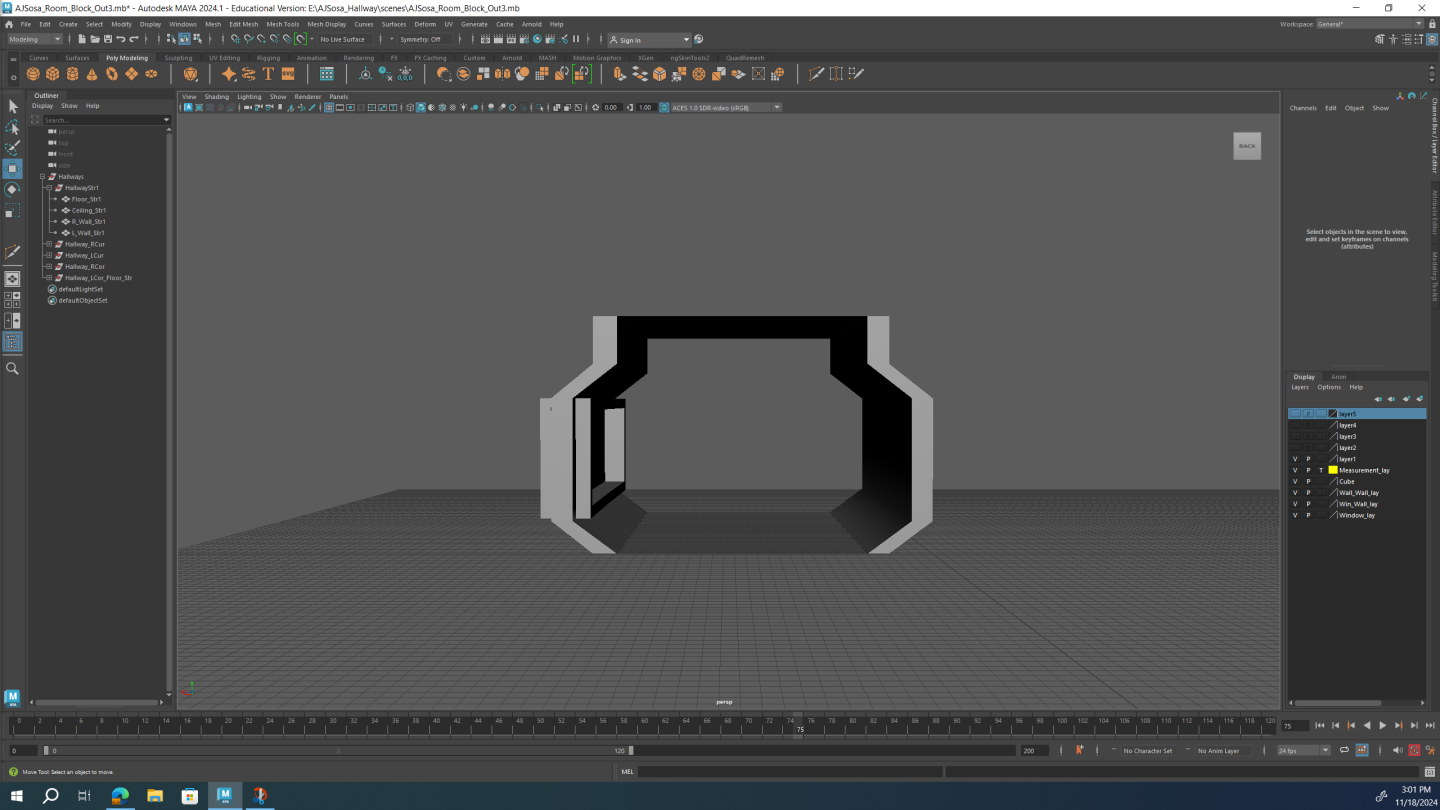Viewport: 1440px width, 810px height.
Task: Select the Rotate tool in toolbox
Action: [x=12, y=190]
